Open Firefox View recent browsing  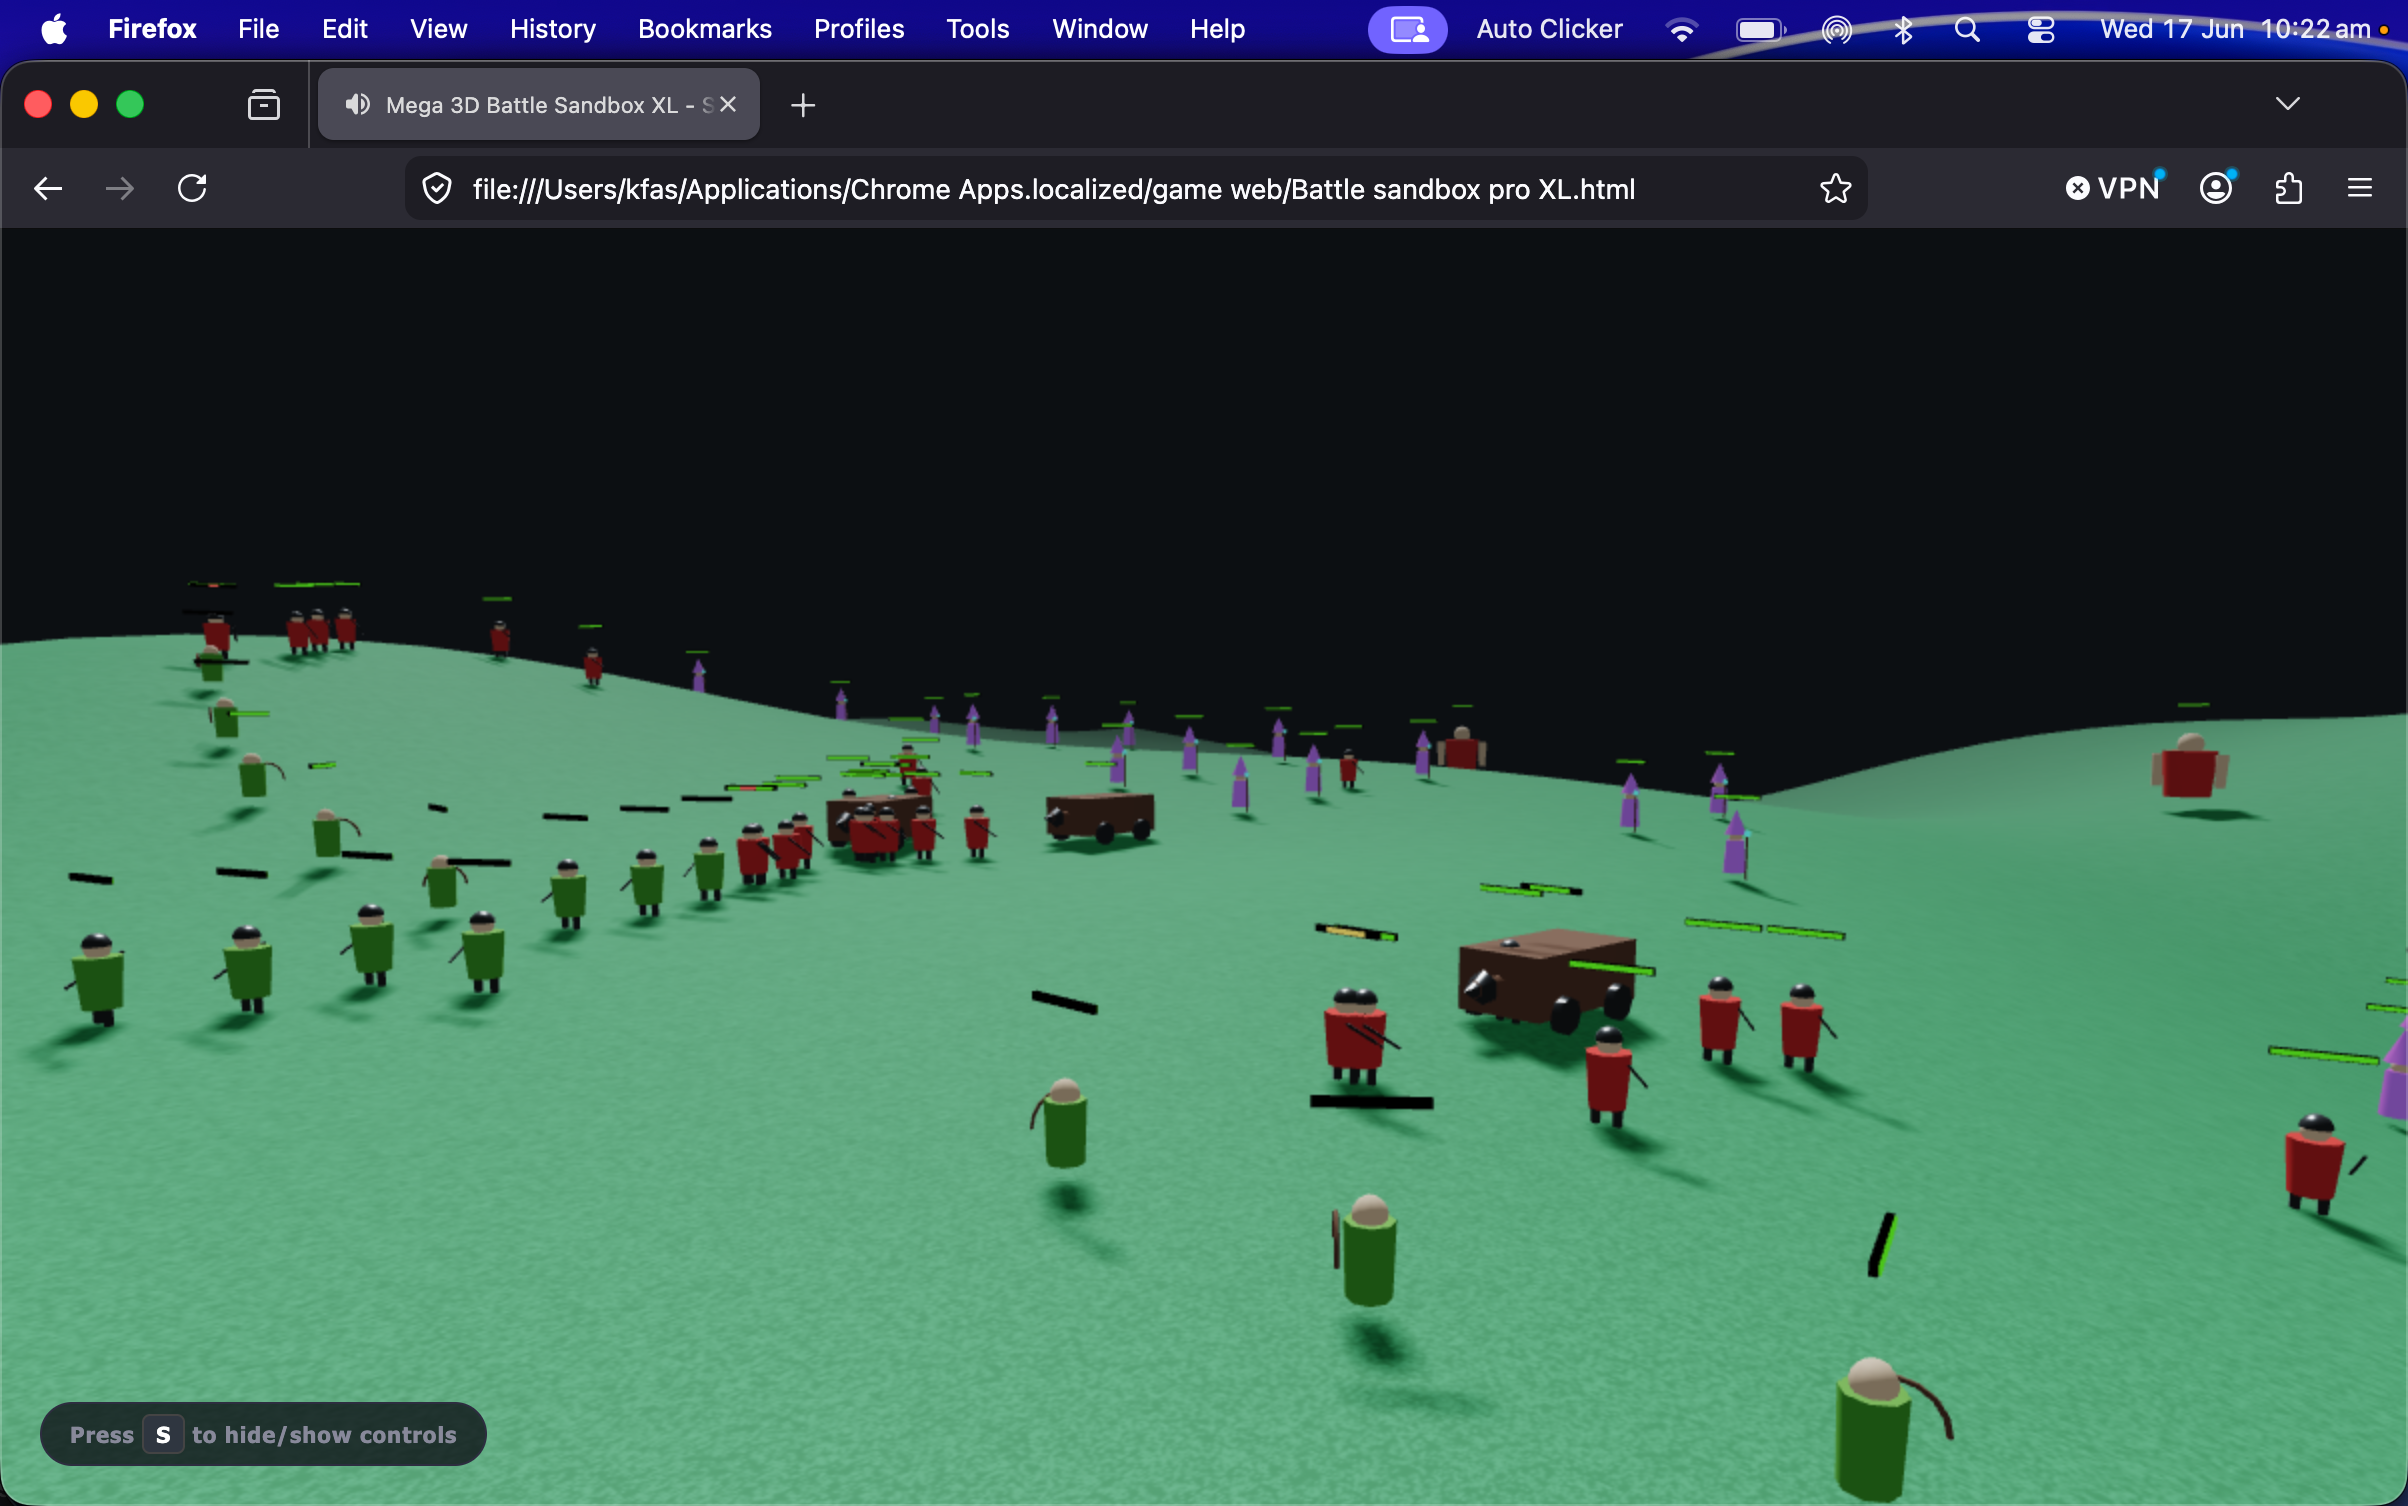pos(264,104)
